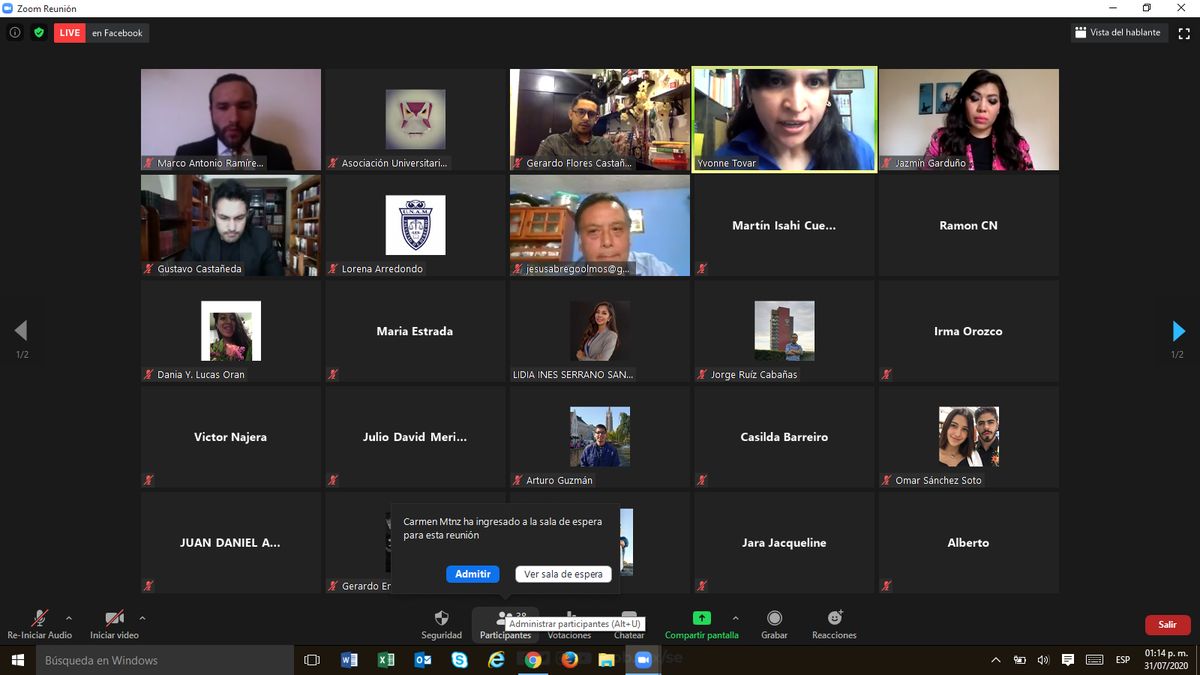Unmute with Re-Iniciar Audio
Screen dimensions: 1200x675
coord(40,625)
